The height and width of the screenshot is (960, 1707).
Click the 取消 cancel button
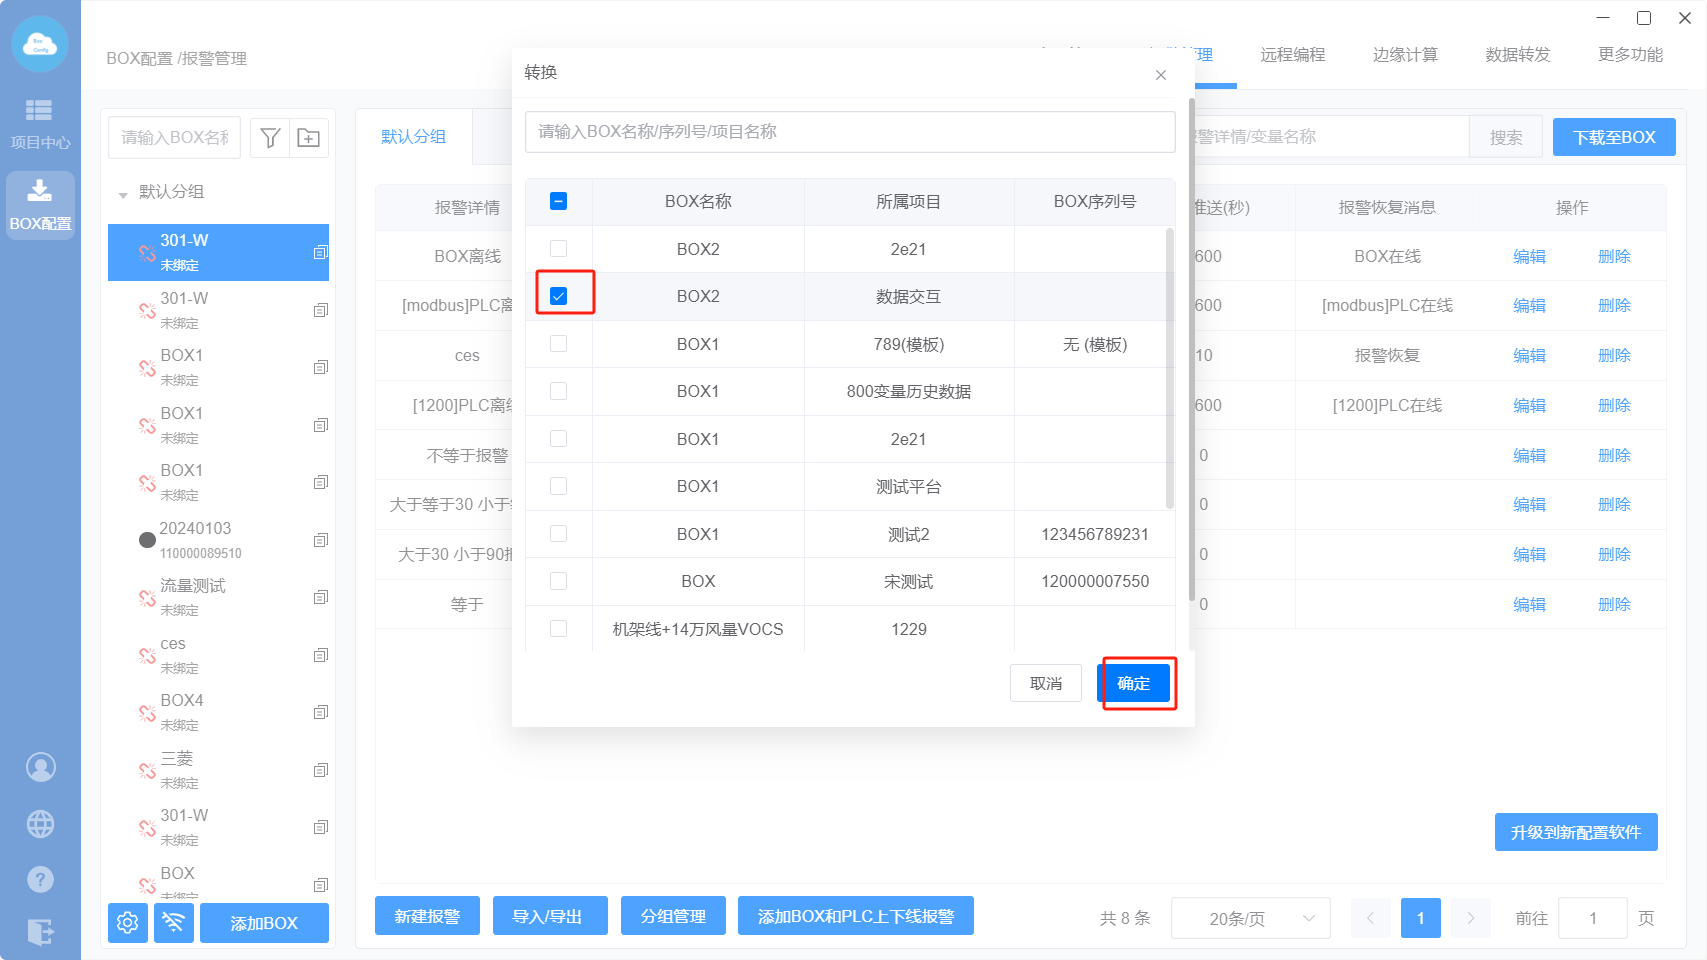click(x=1046, y=683)
